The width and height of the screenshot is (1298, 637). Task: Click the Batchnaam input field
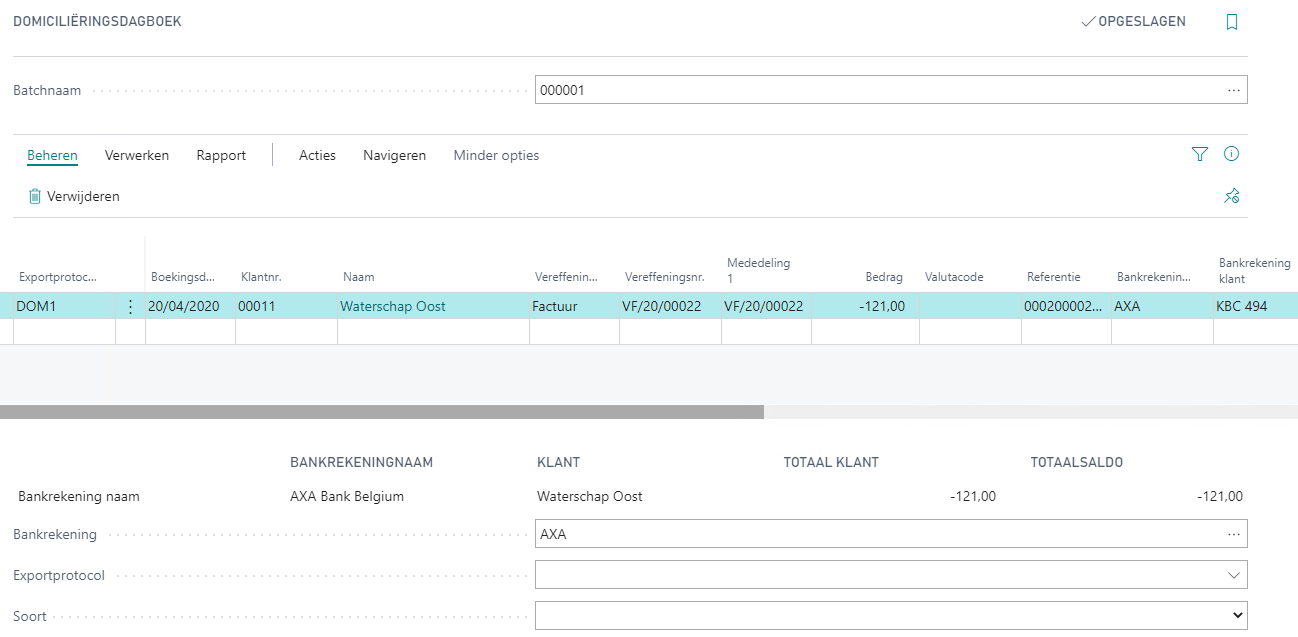point(880,90)
